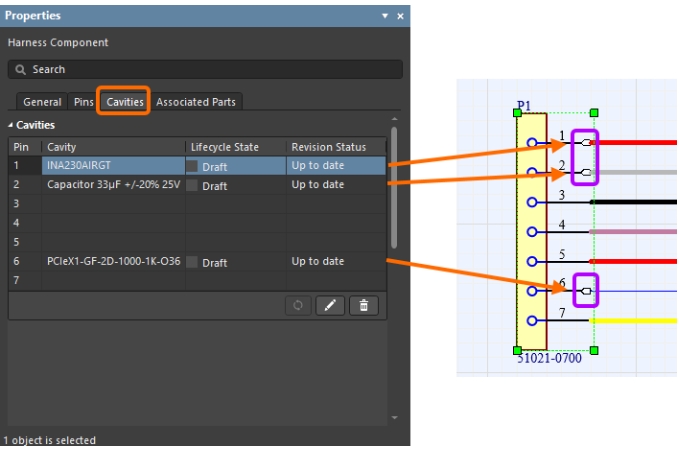Image resolution: width=679 pixels, height=449 pixels.
Task: Click the 51021-0700 component label
Action: tap(549, 358)
